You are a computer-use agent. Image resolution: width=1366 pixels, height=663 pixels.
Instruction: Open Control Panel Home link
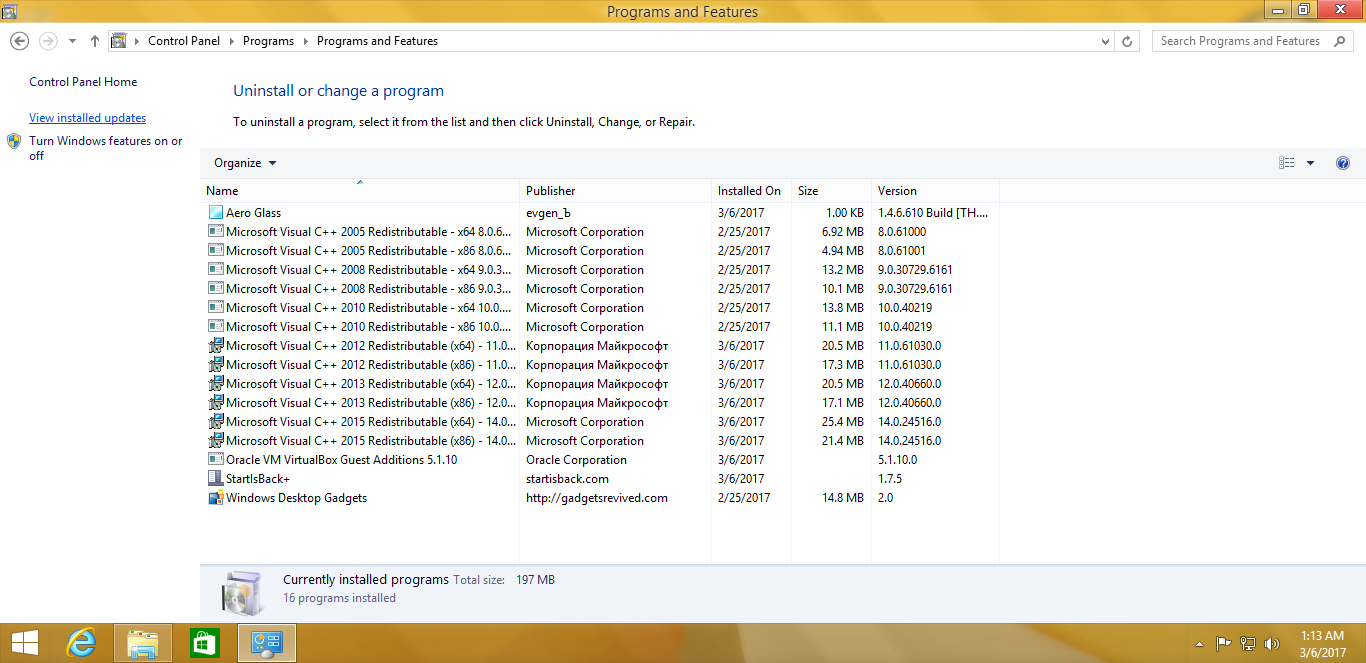pos(83,82)
